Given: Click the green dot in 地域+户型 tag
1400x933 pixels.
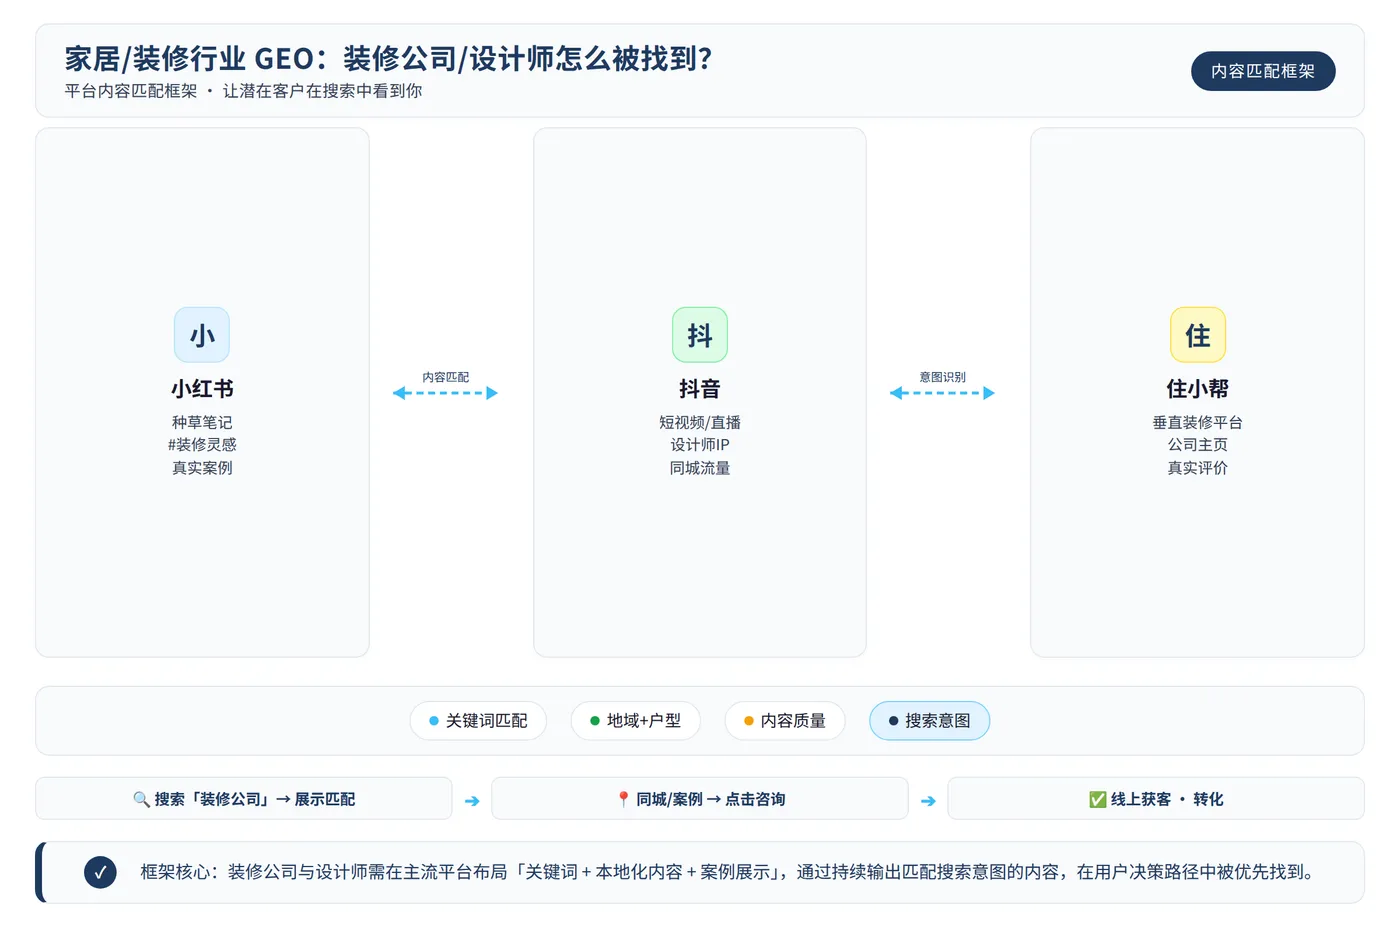Looking at the screenshot, I should (595, 721).
